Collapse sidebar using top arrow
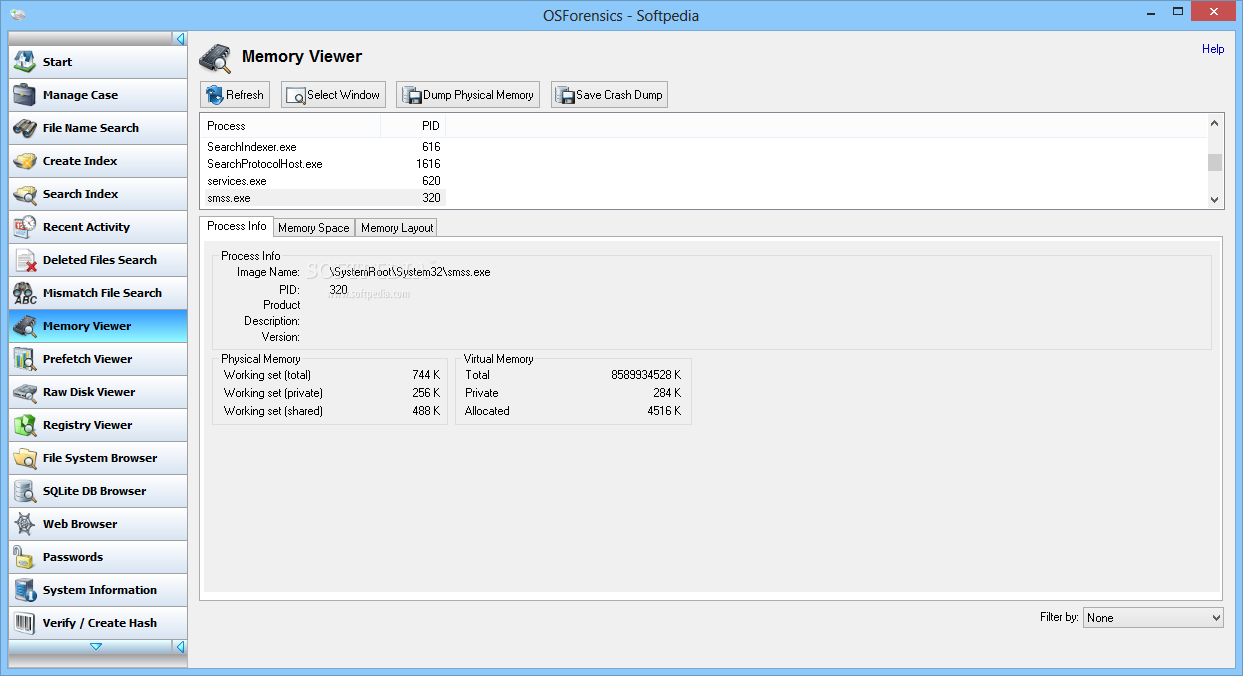 (180, 39)
